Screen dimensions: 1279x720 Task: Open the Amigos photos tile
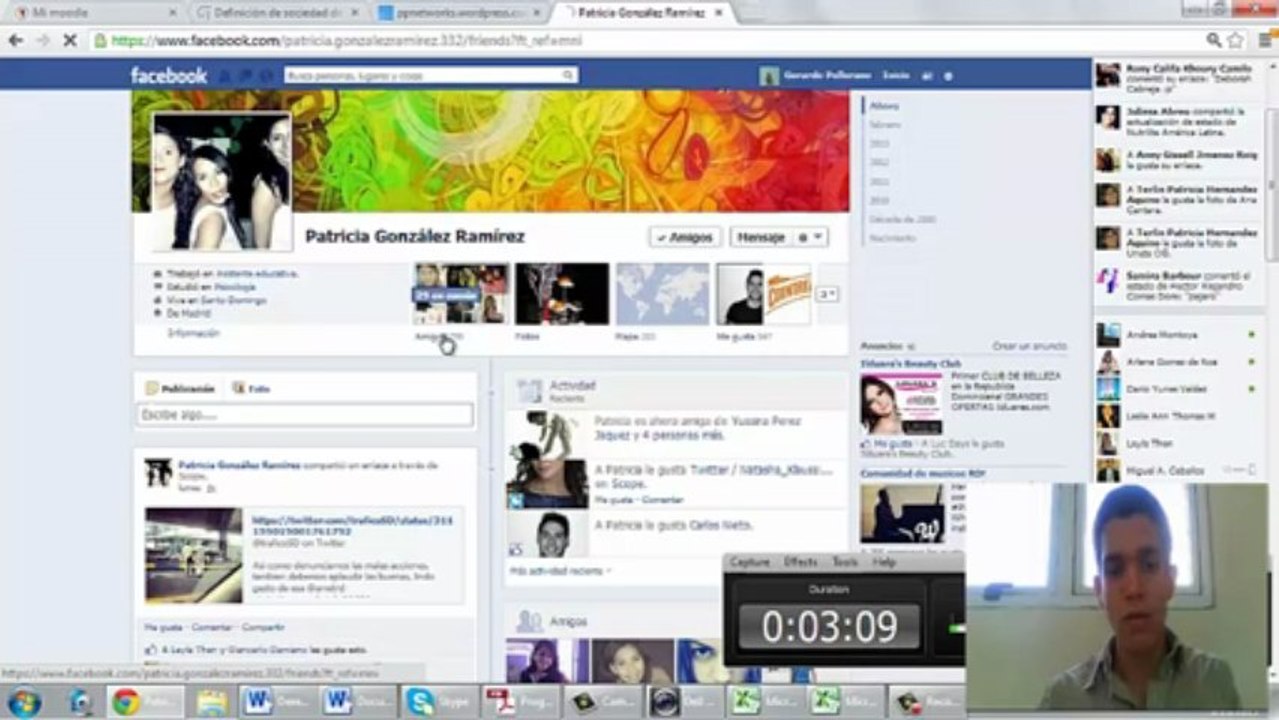pyautogui.click(x=461, y=294)
